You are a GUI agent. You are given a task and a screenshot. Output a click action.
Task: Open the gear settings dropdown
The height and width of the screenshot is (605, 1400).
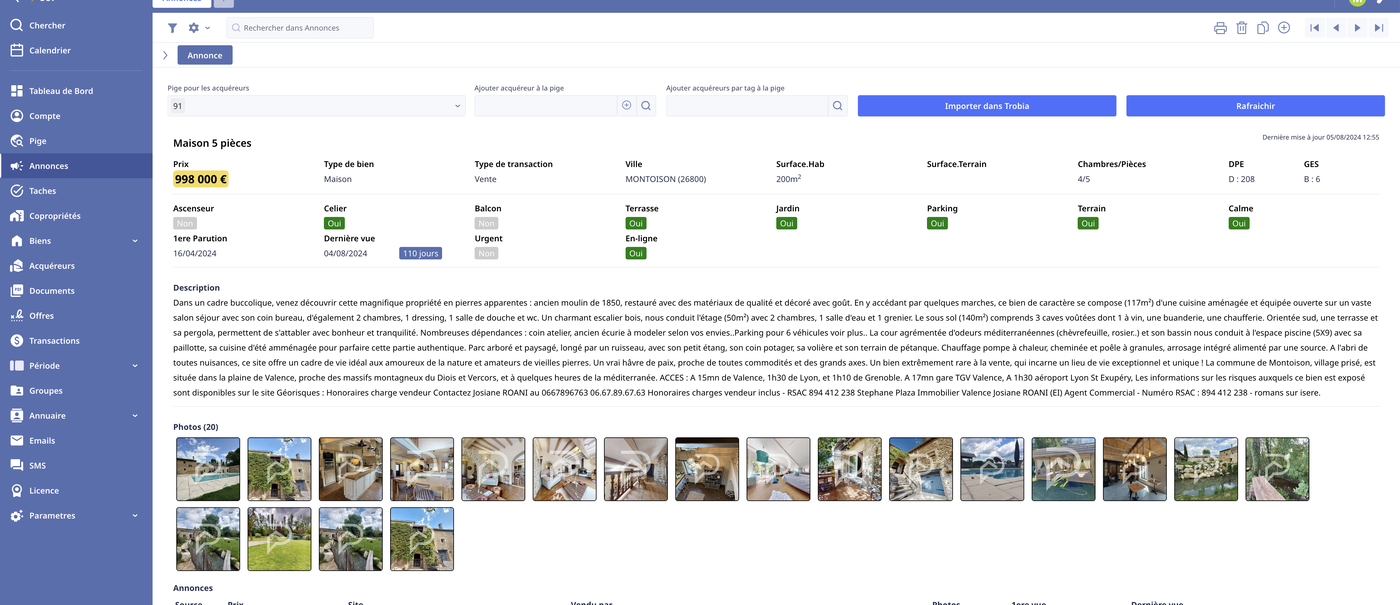tap(198, 28)
